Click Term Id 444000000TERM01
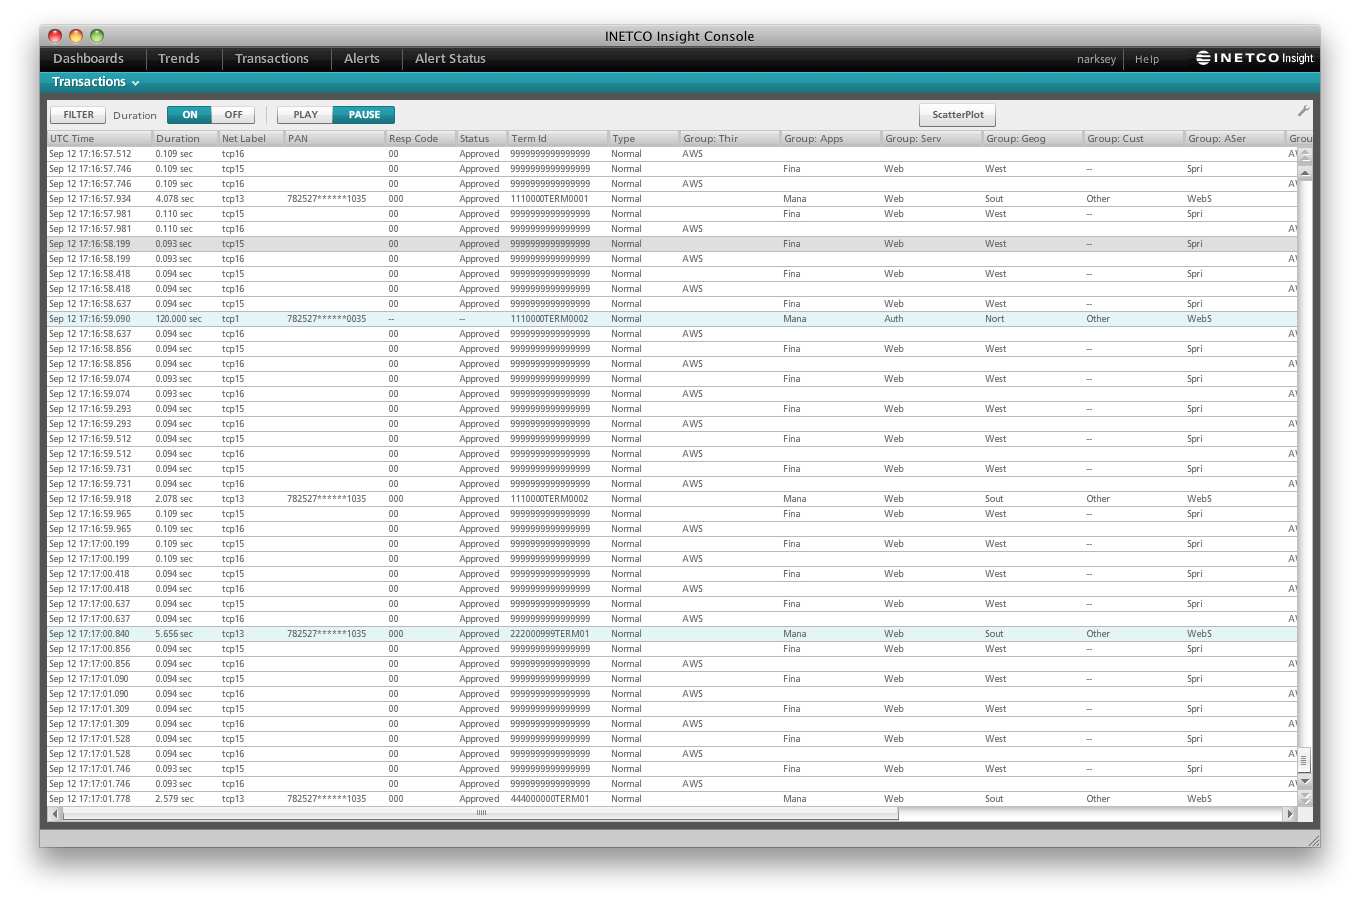Image resolution: width=1360 pixels, height=902 pixels. coord(549,799)
